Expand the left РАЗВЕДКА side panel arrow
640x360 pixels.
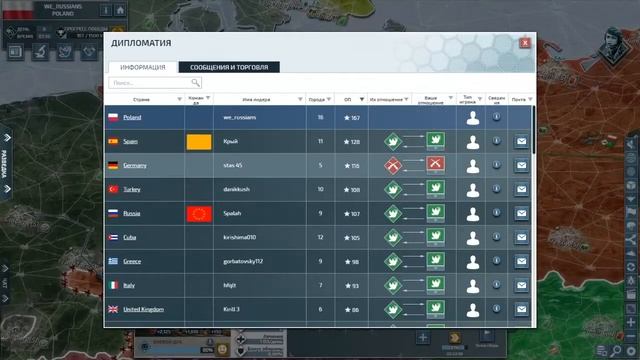(x=7, y=138)
